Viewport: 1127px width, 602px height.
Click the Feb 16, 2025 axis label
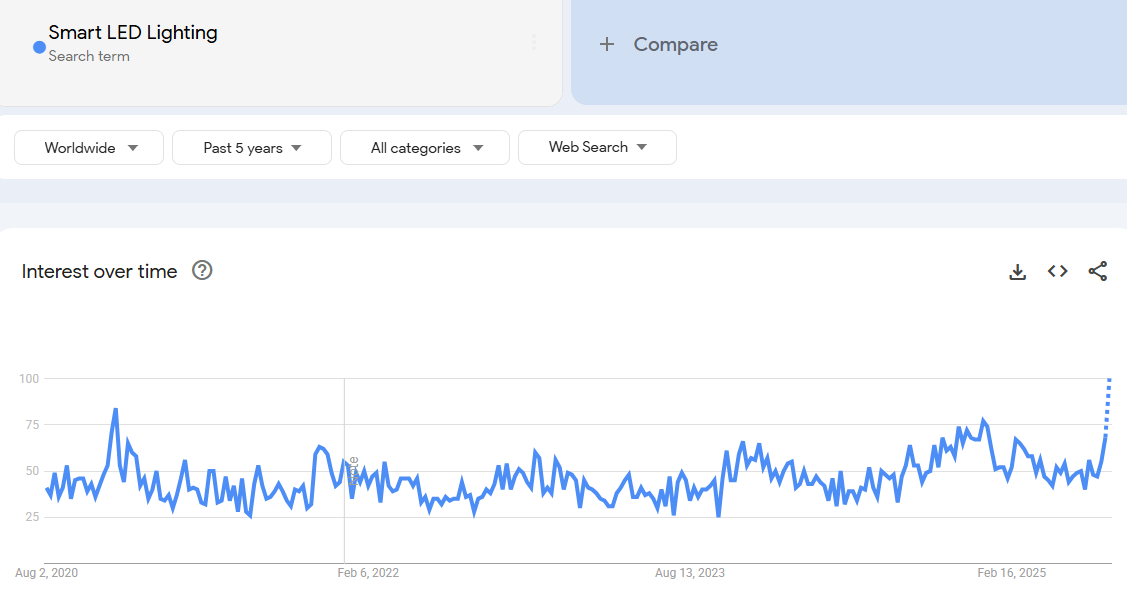1011,573
